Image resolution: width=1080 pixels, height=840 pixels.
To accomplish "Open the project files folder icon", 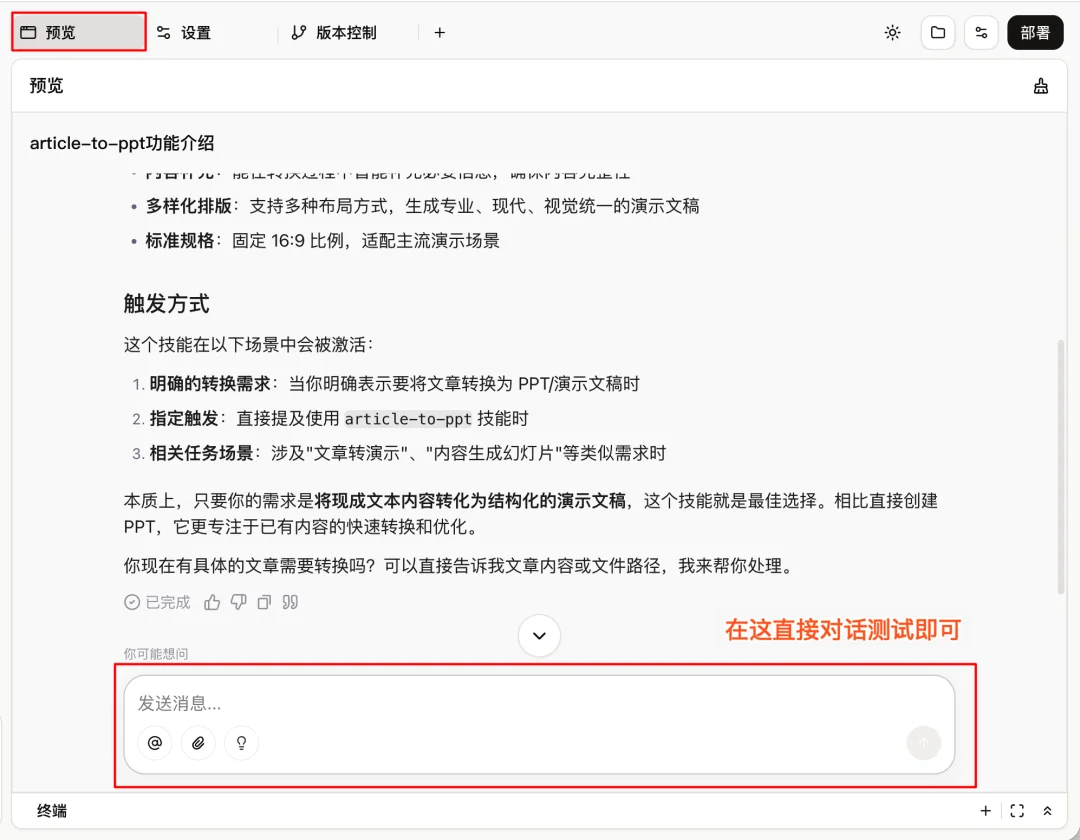I will tap(937, 32).
